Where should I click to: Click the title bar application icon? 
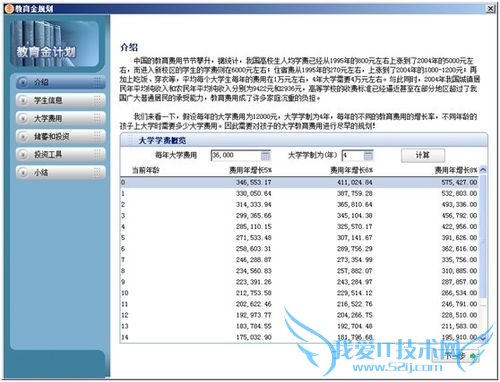click(9, 9)
